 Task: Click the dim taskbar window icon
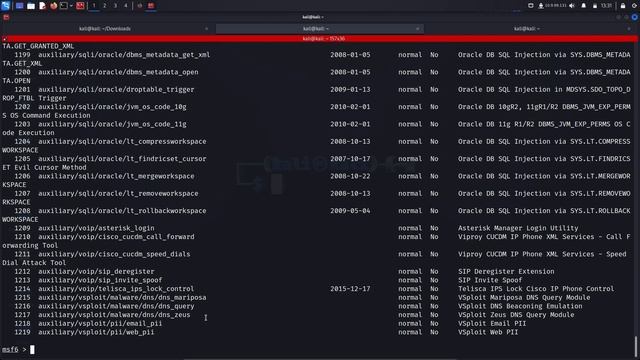(140, 6)
